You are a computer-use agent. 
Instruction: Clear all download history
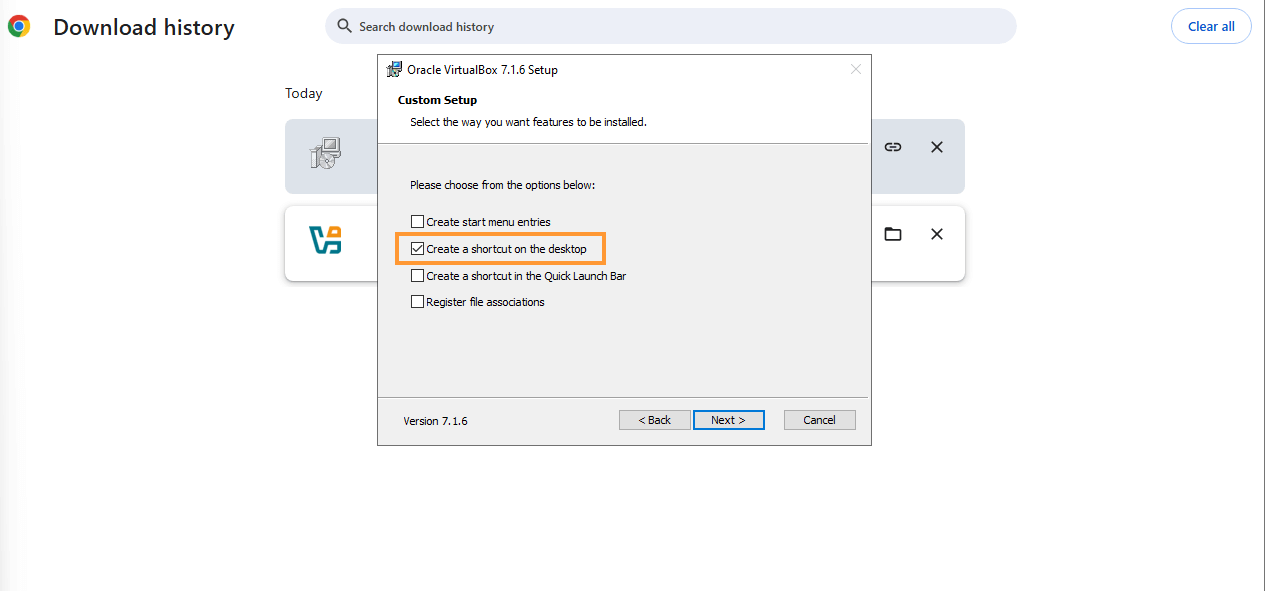[1211, 27]
